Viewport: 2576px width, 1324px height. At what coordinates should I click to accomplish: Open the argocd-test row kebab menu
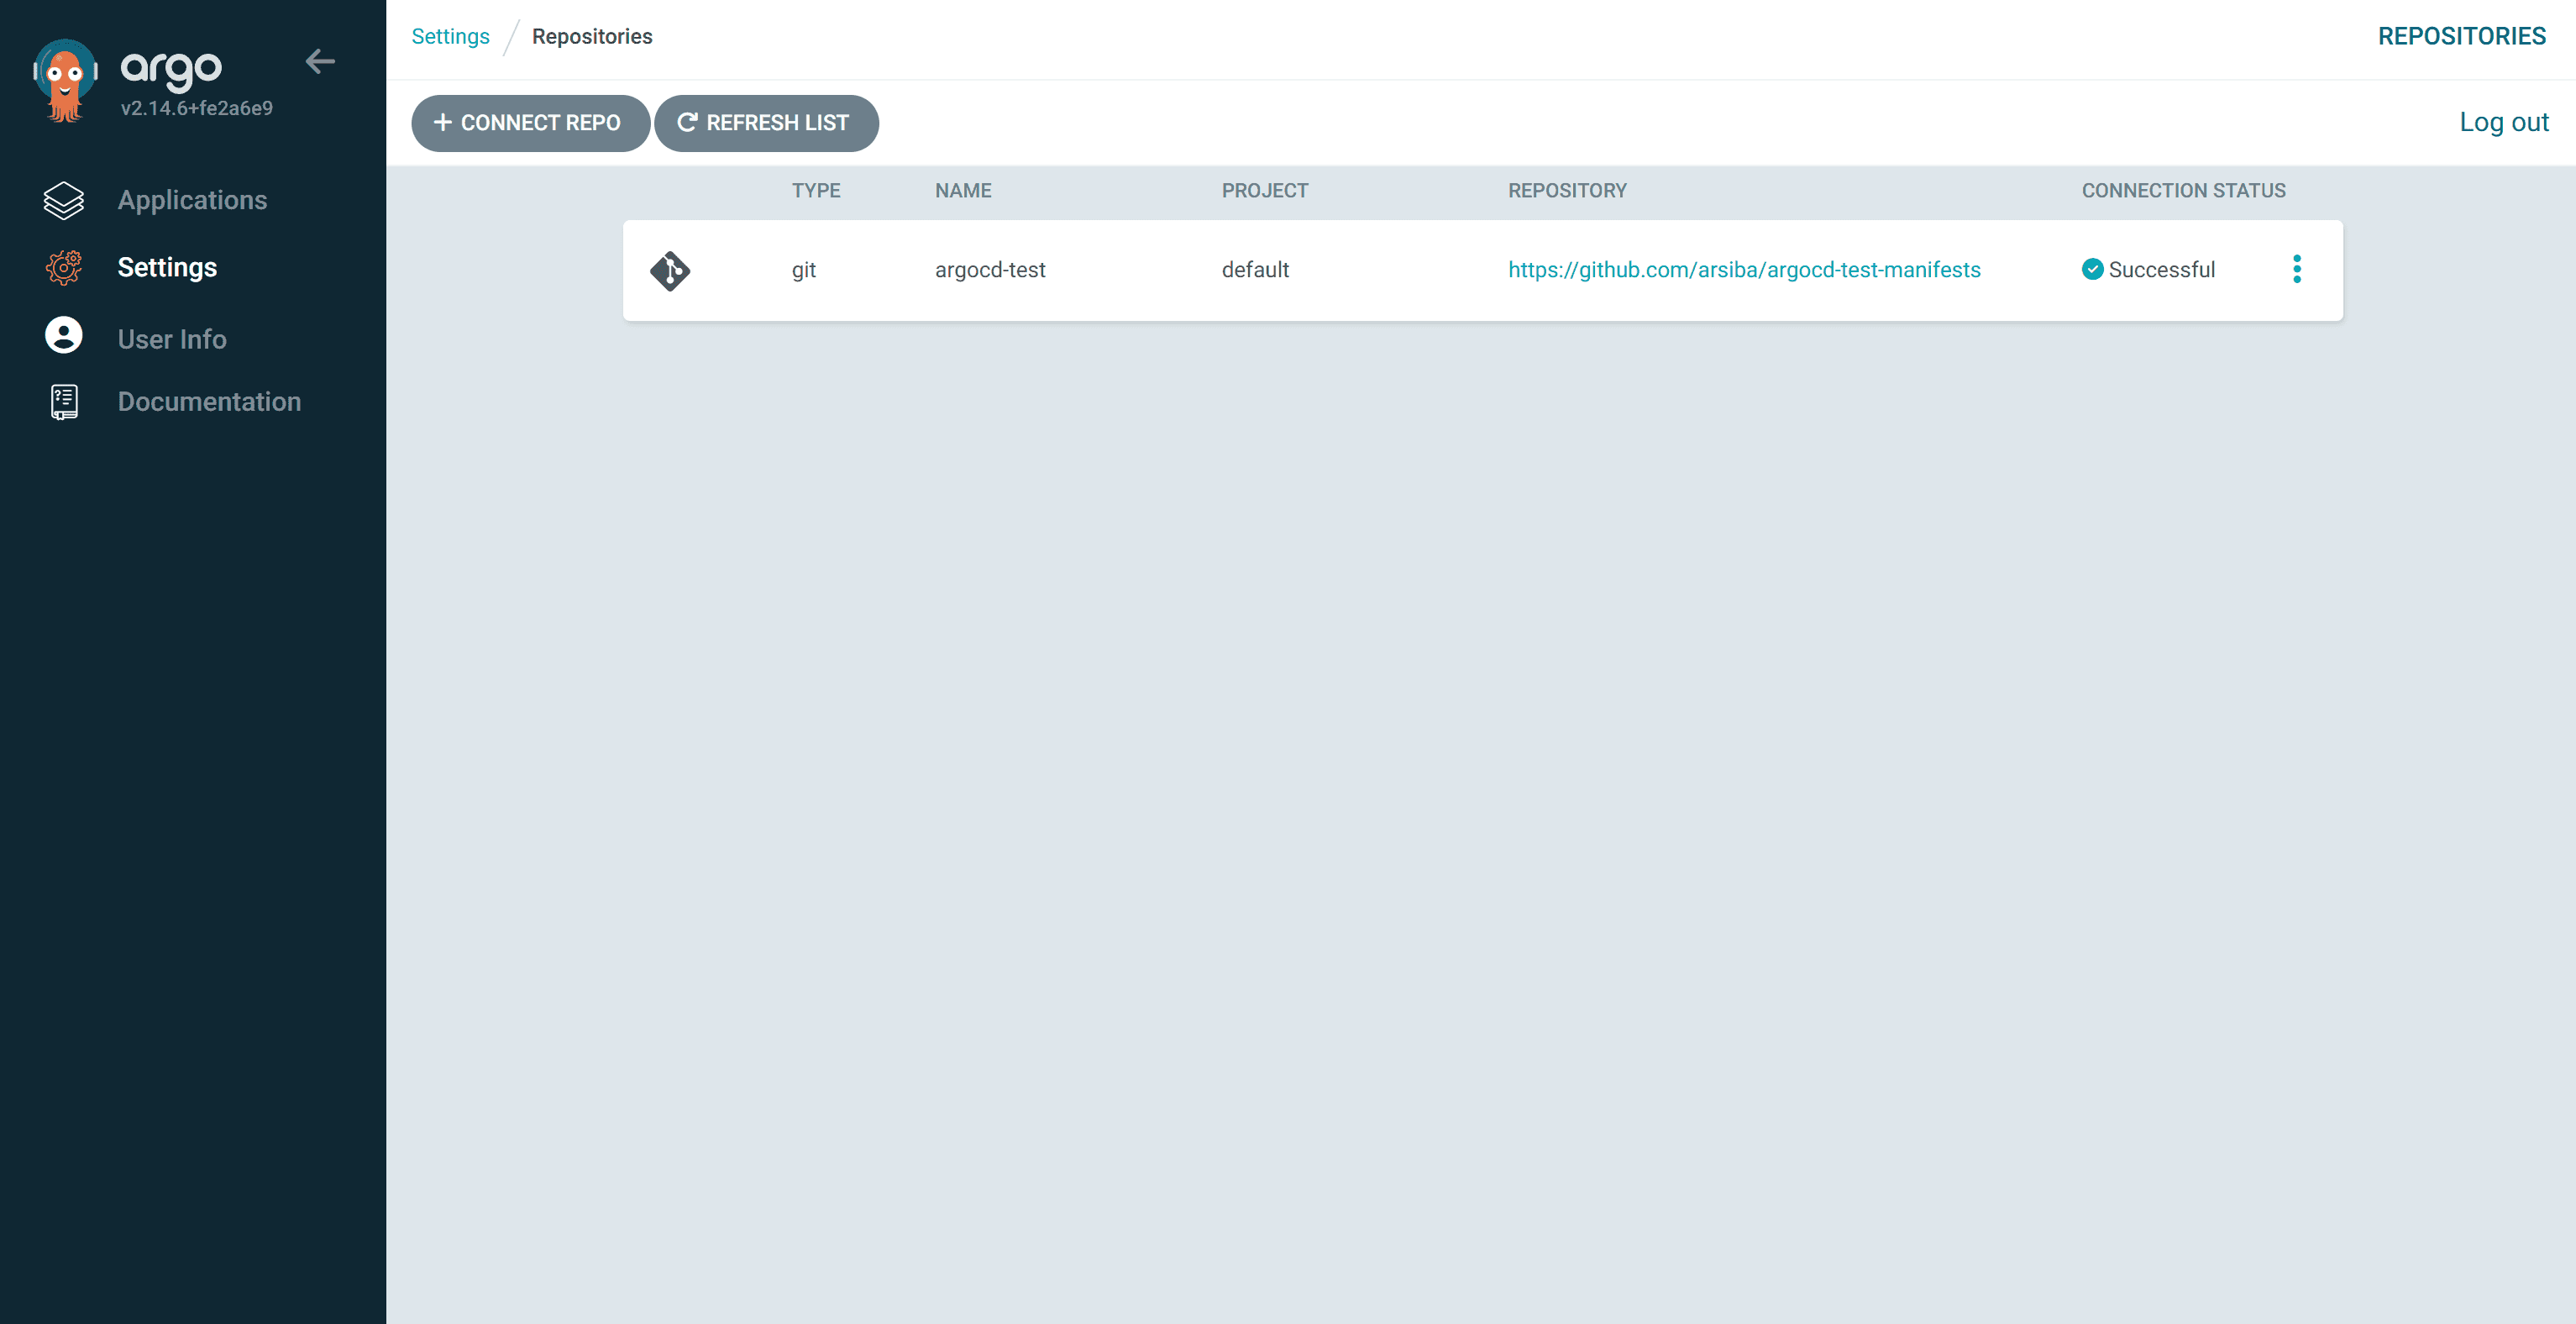point(2297,269)
